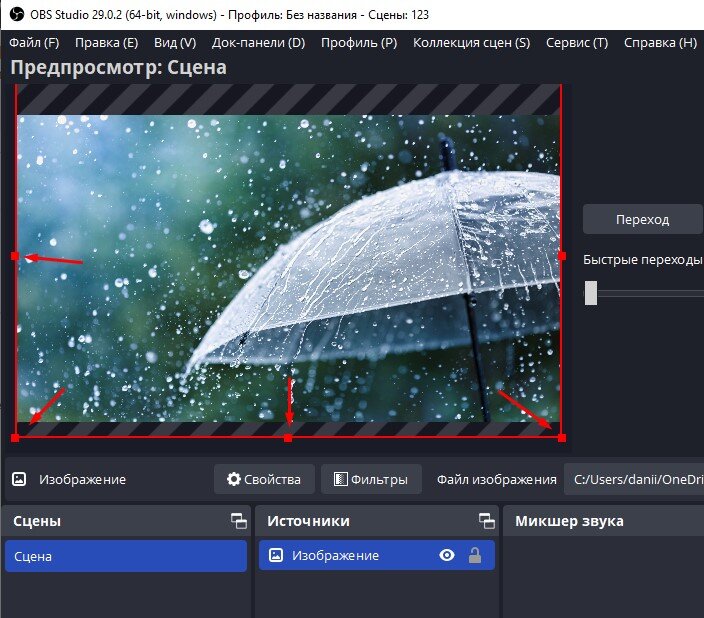Click the OBS Studio logo in title bar
This screenshot has height=618, width=704.
[x=17, y=14]
